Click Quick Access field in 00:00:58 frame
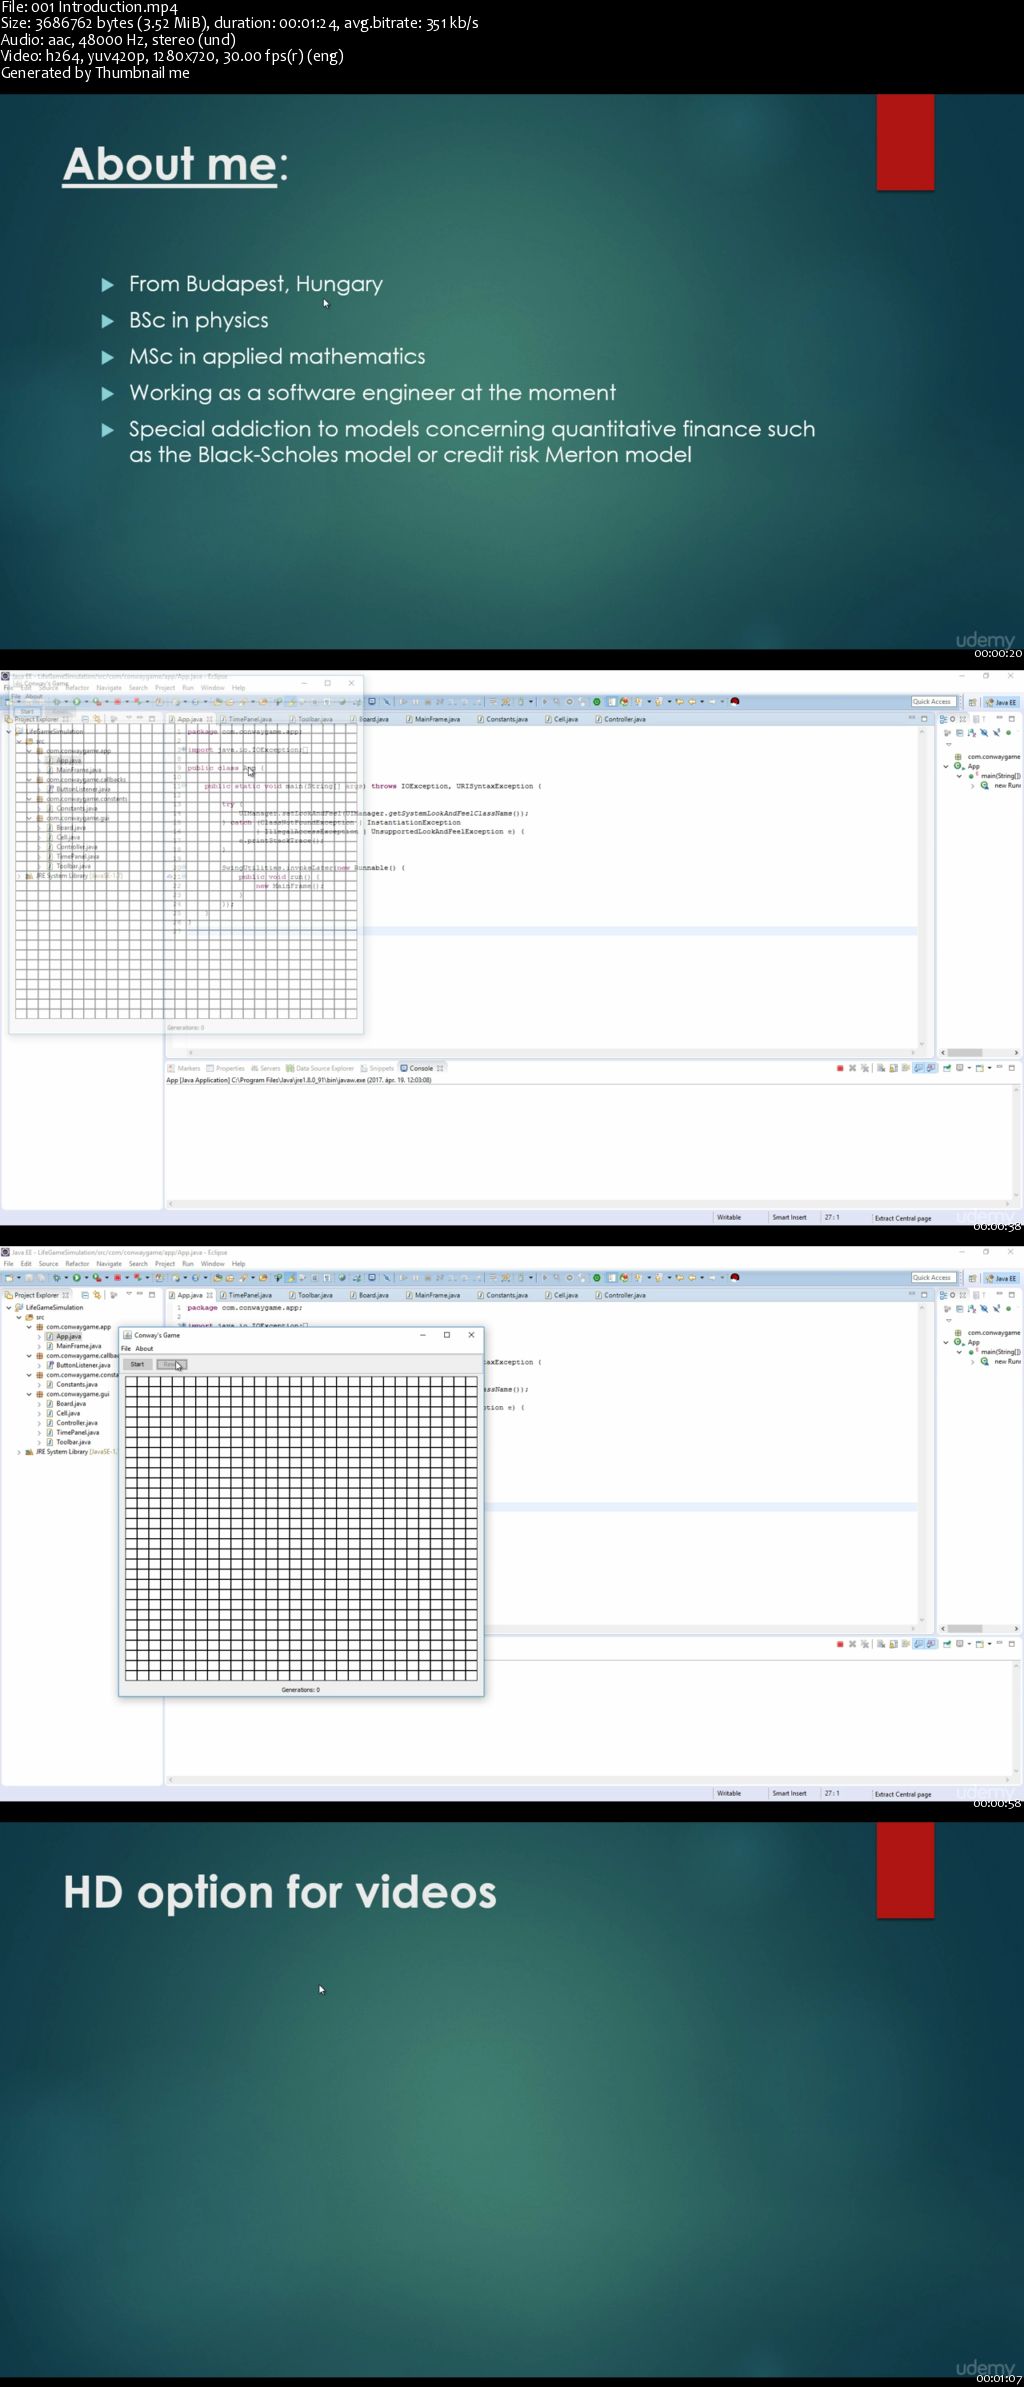Image resolution: width=1024 pixels, height=2387 pixels. (x=933, y=1277)
